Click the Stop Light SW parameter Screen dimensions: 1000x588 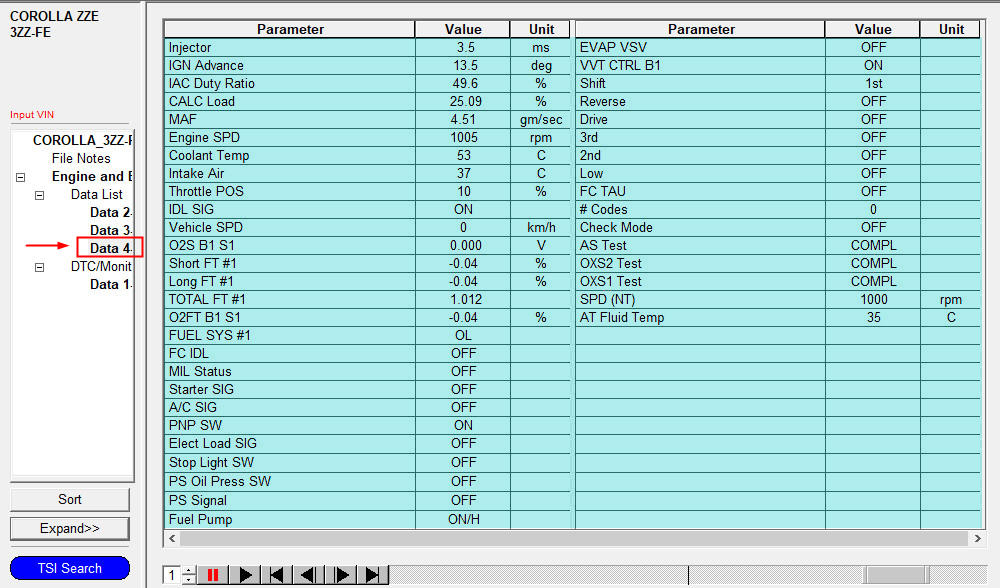[x=290, y=462]
